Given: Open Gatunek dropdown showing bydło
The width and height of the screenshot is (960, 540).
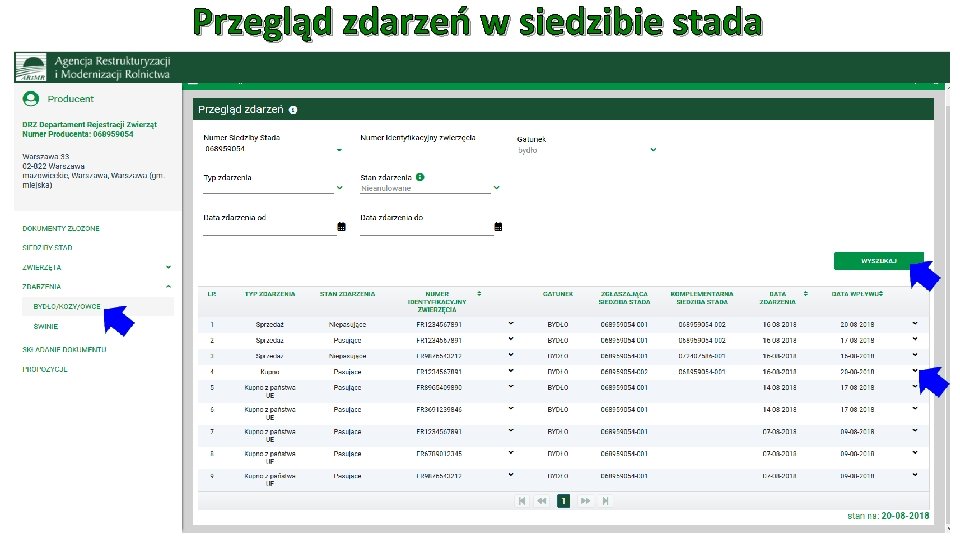Looking at the screenshot, I should (653, 149).
